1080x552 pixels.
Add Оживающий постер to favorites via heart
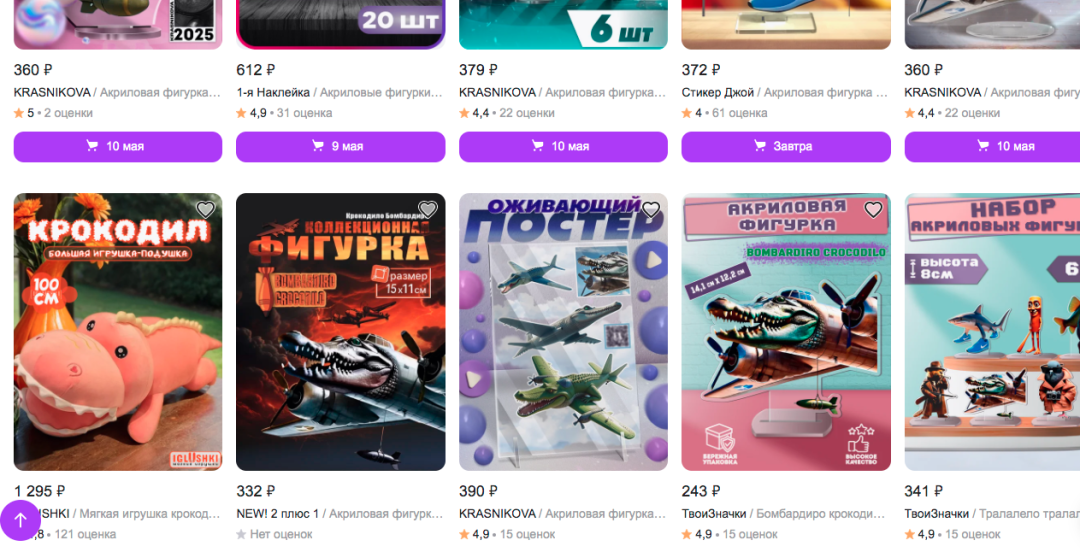pos(651,209)
